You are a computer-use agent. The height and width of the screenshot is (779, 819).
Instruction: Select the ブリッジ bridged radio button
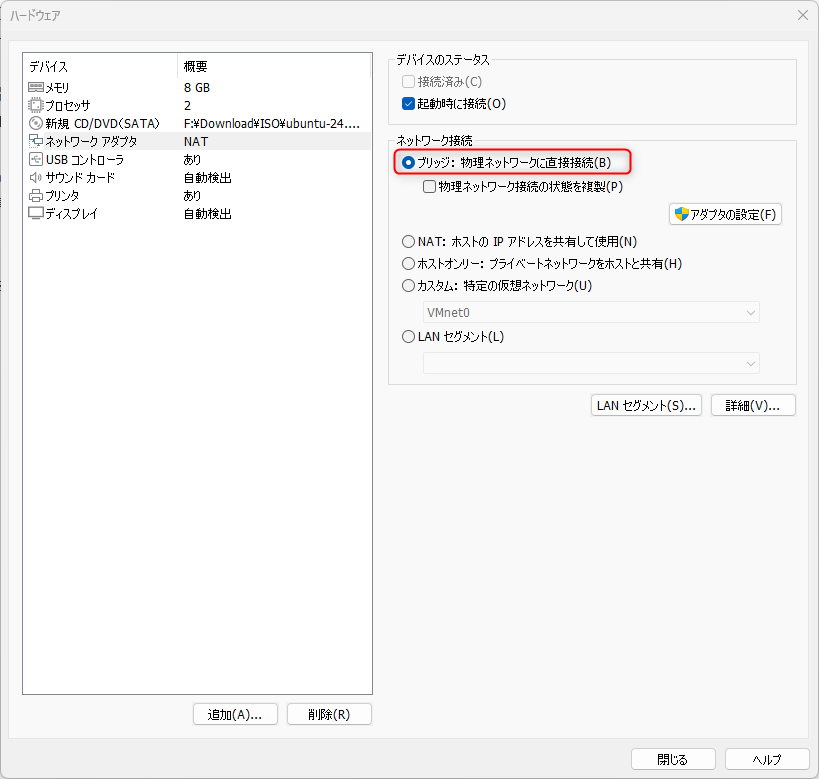coord(408,162)
